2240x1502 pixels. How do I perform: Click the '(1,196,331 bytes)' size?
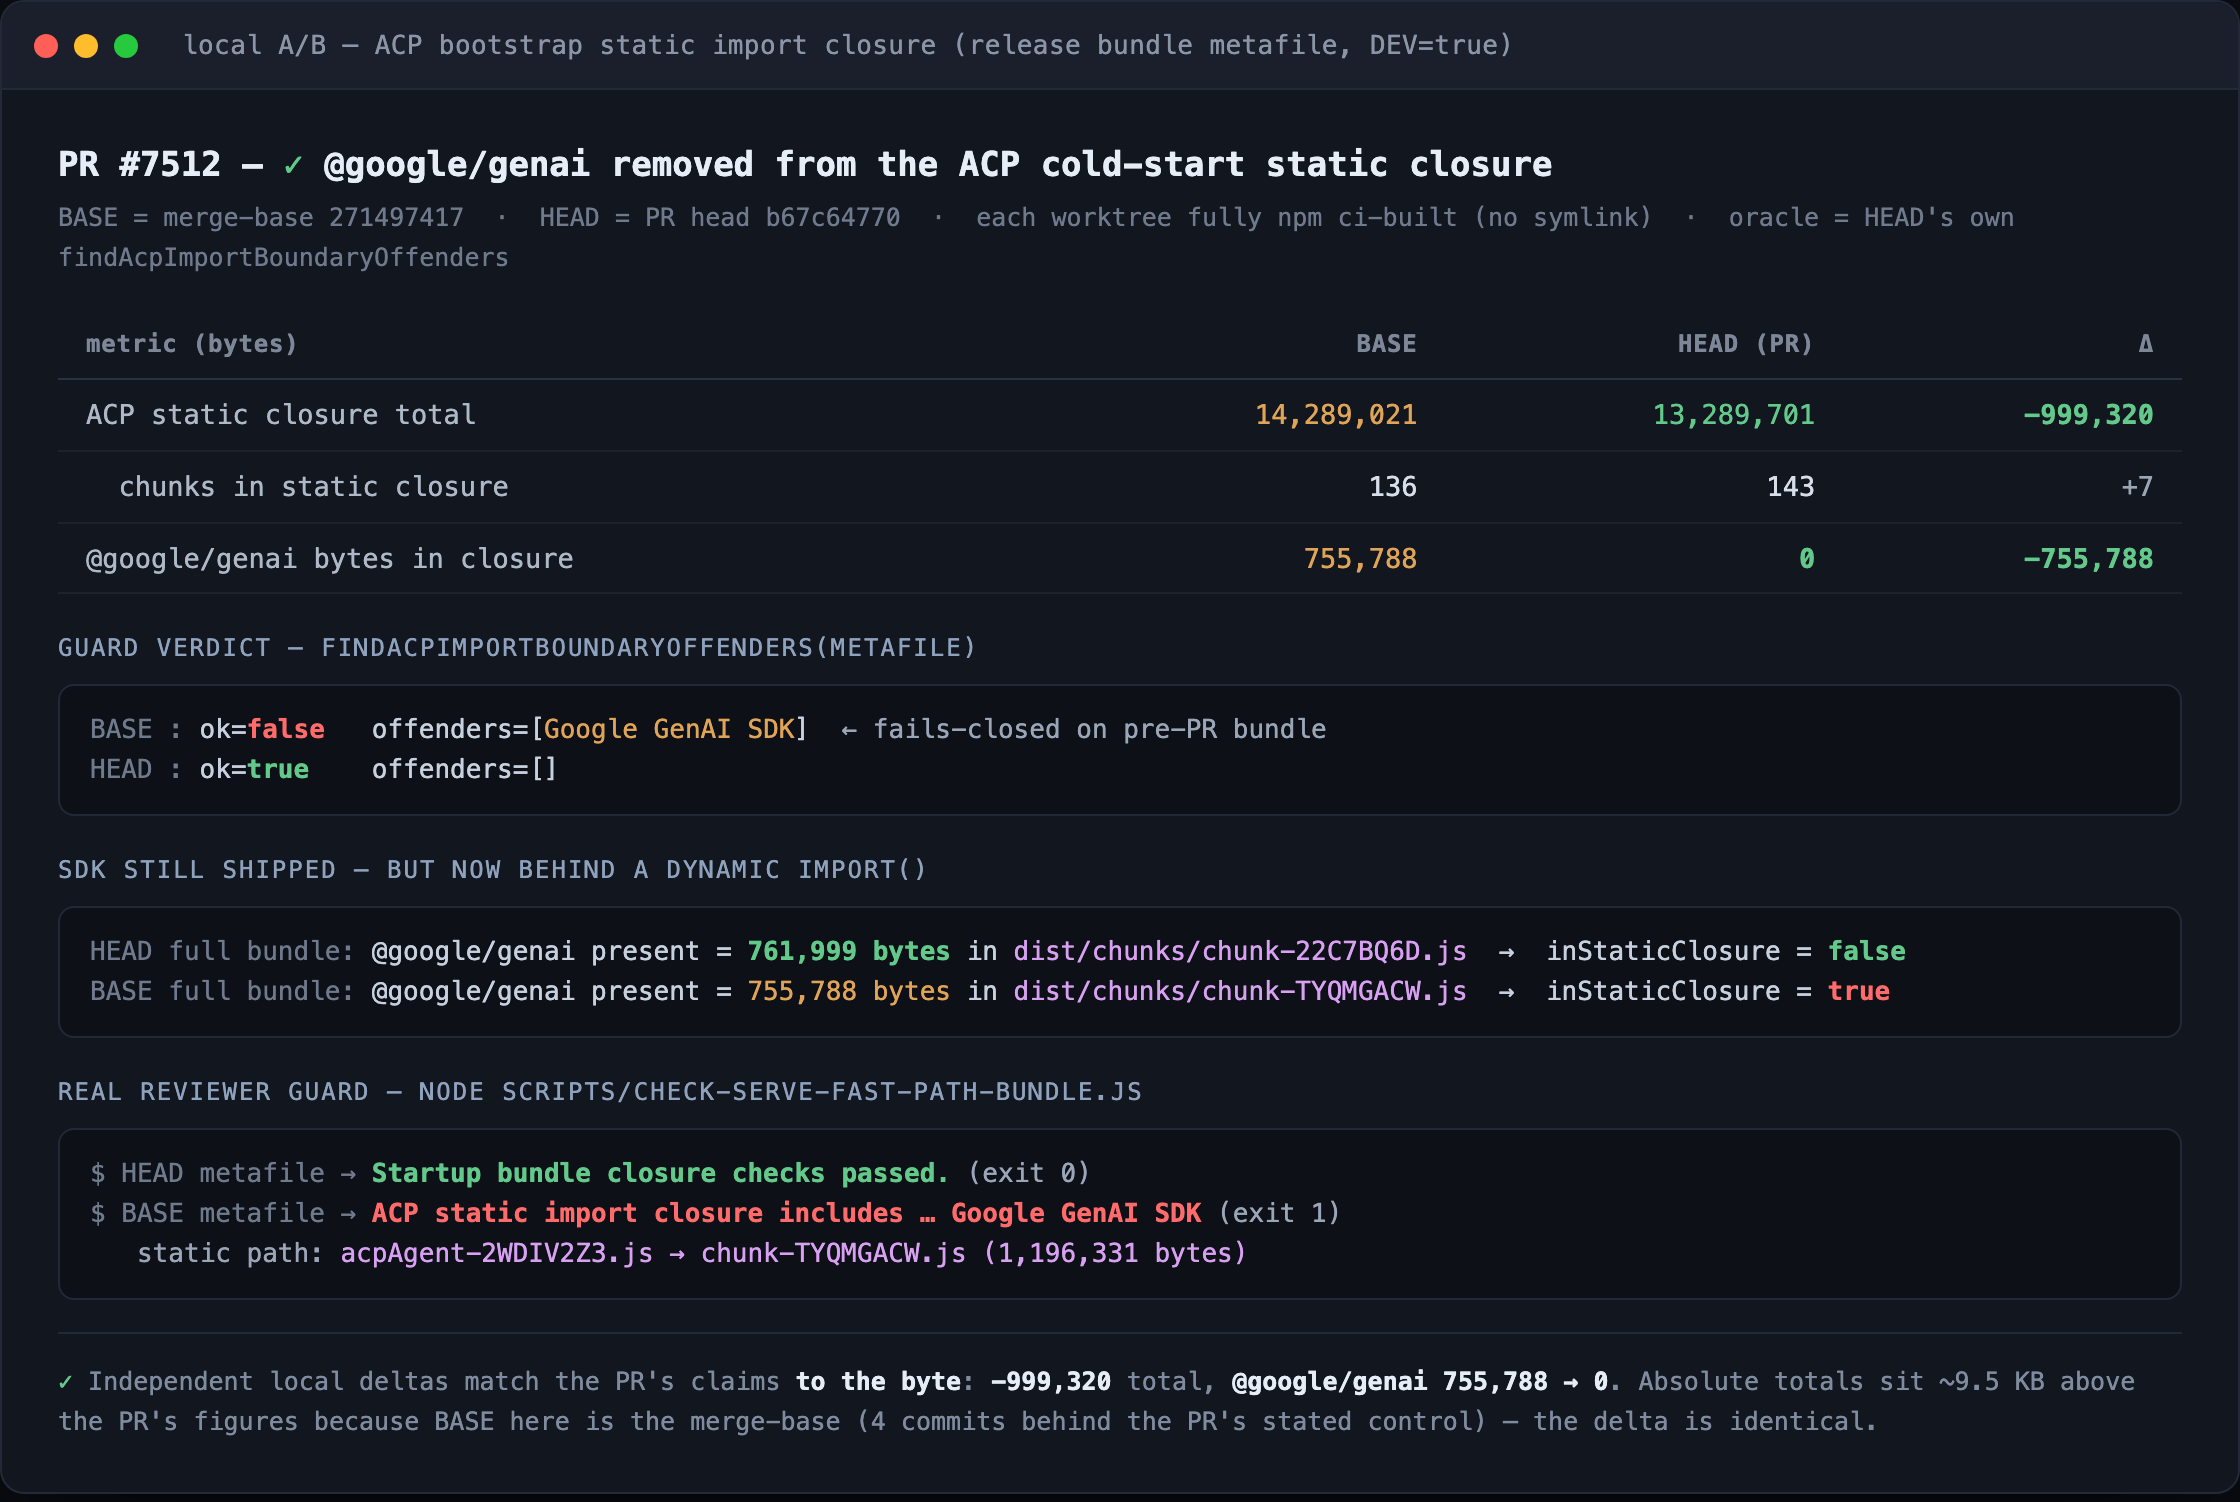(x=1116, y=1254)
